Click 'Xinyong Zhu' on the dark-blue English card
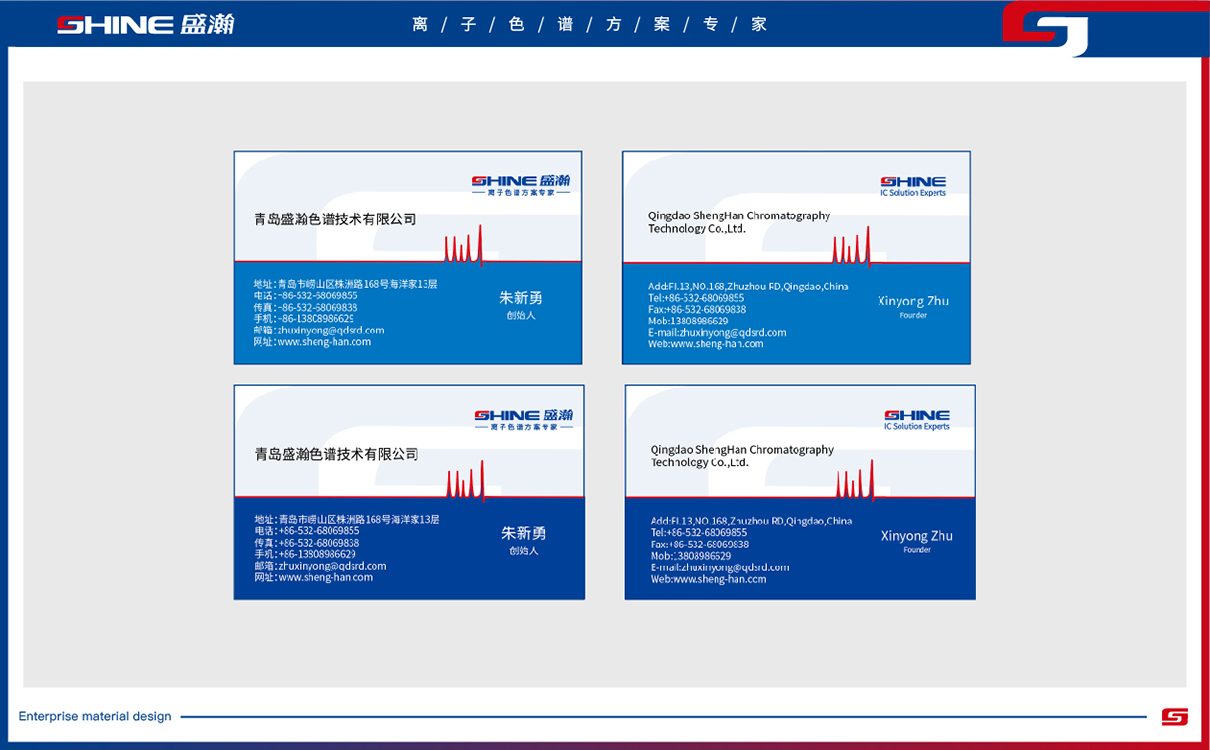This screenshot has width=1210, height=750. (917, 536)
